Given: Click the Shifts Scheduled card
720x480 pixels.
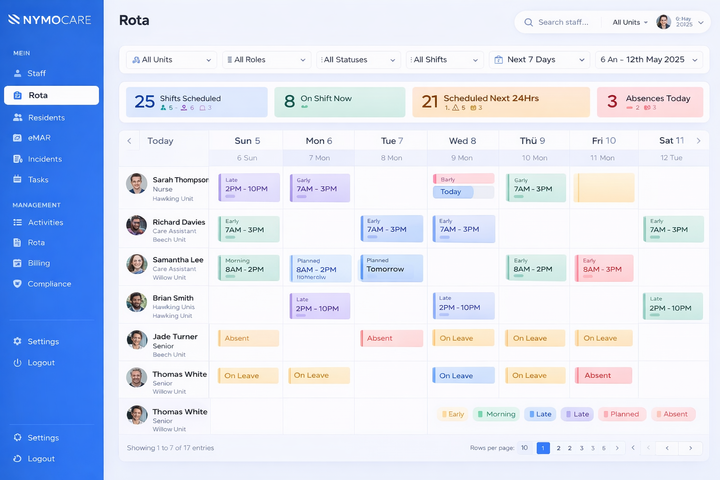Looking at the screenshot, I should pyautogui.click(x=197, y=102).
